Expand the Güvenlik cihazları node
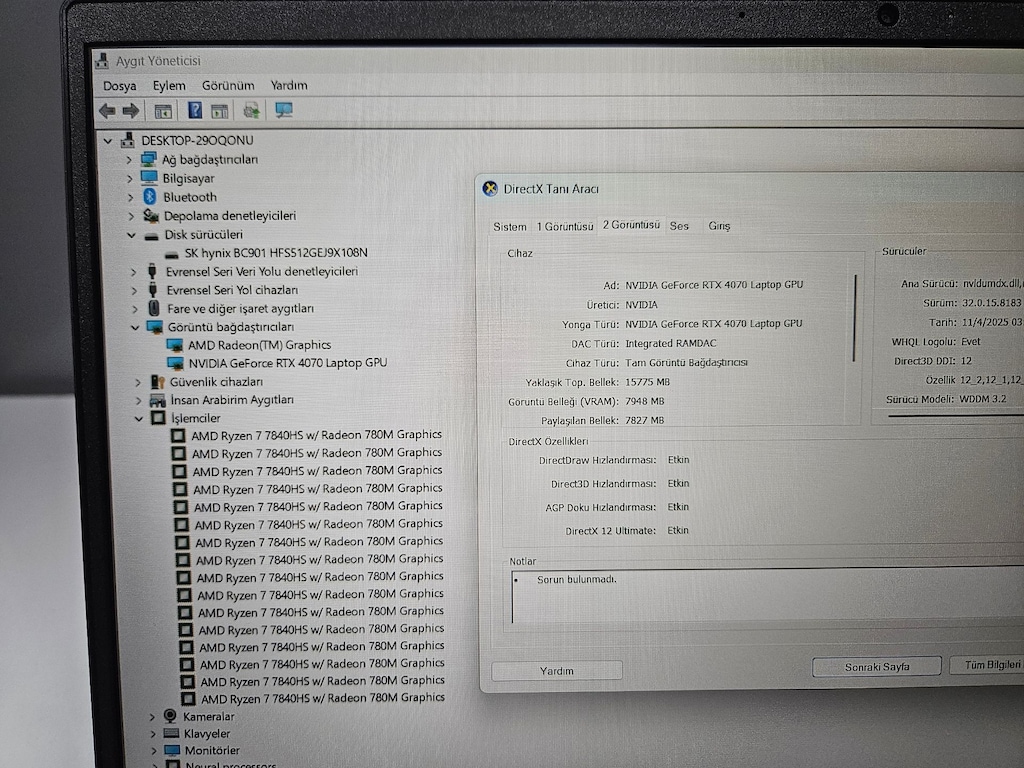The image size is (1024, 768). click(x=138, y=382)
